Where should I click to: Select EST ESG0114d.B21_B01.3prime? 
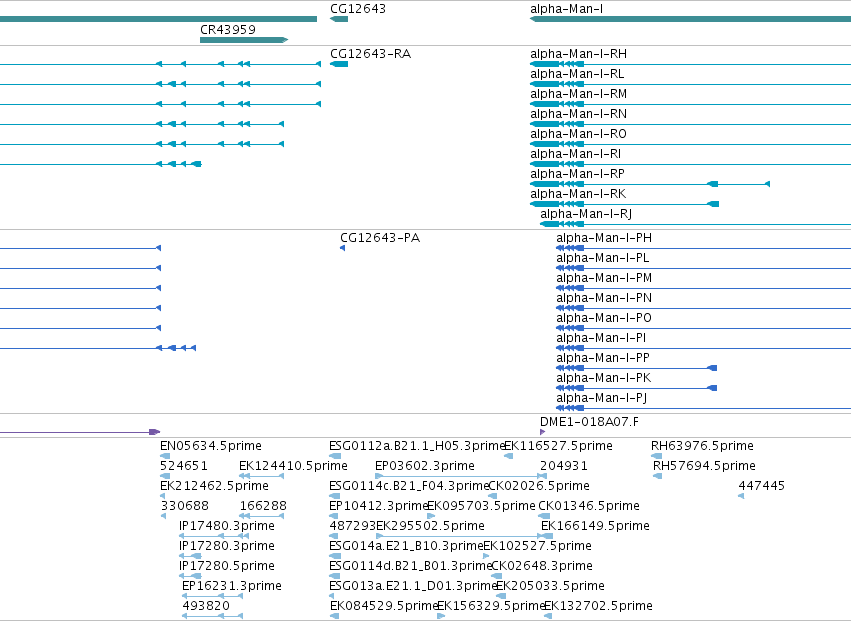click(410, 566)
